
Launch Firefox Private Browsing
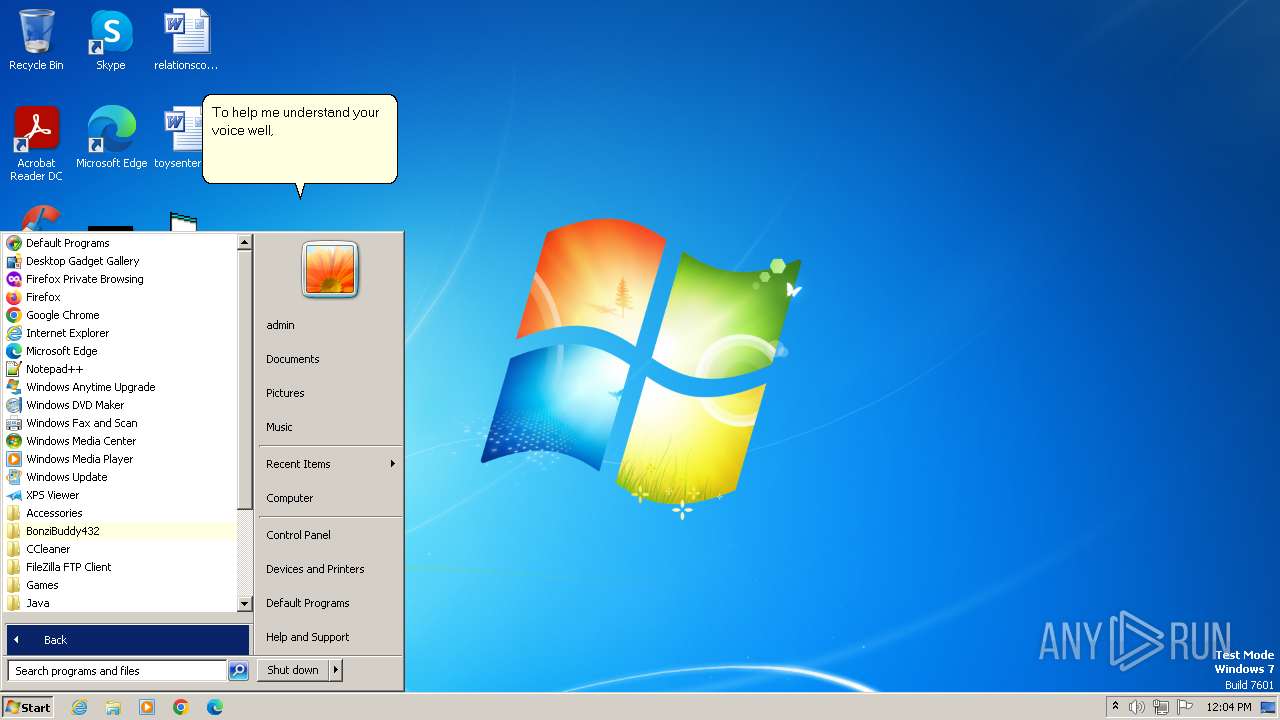[x=121, y=279]
